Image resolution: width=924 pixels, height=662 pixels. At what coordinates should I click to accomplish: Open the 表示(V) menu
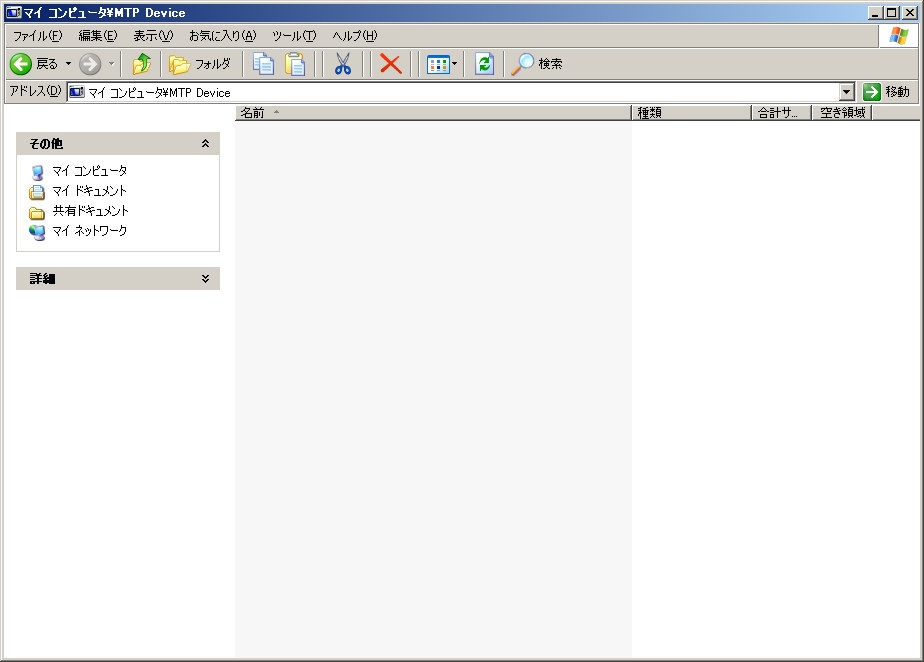pyautogui.click(x=153, y=36)
